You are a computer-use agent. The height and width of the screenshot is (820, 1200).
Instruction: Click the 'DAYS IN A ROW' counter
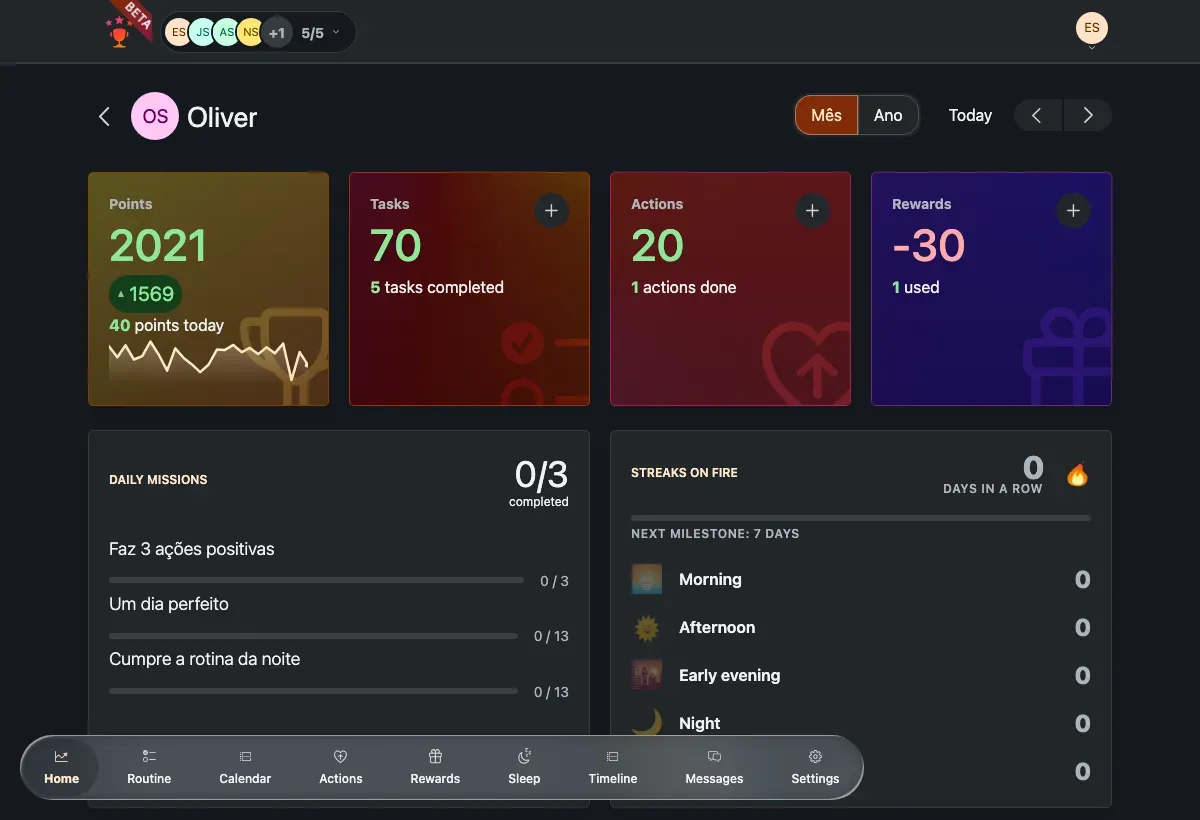click(x=992, y=475)
